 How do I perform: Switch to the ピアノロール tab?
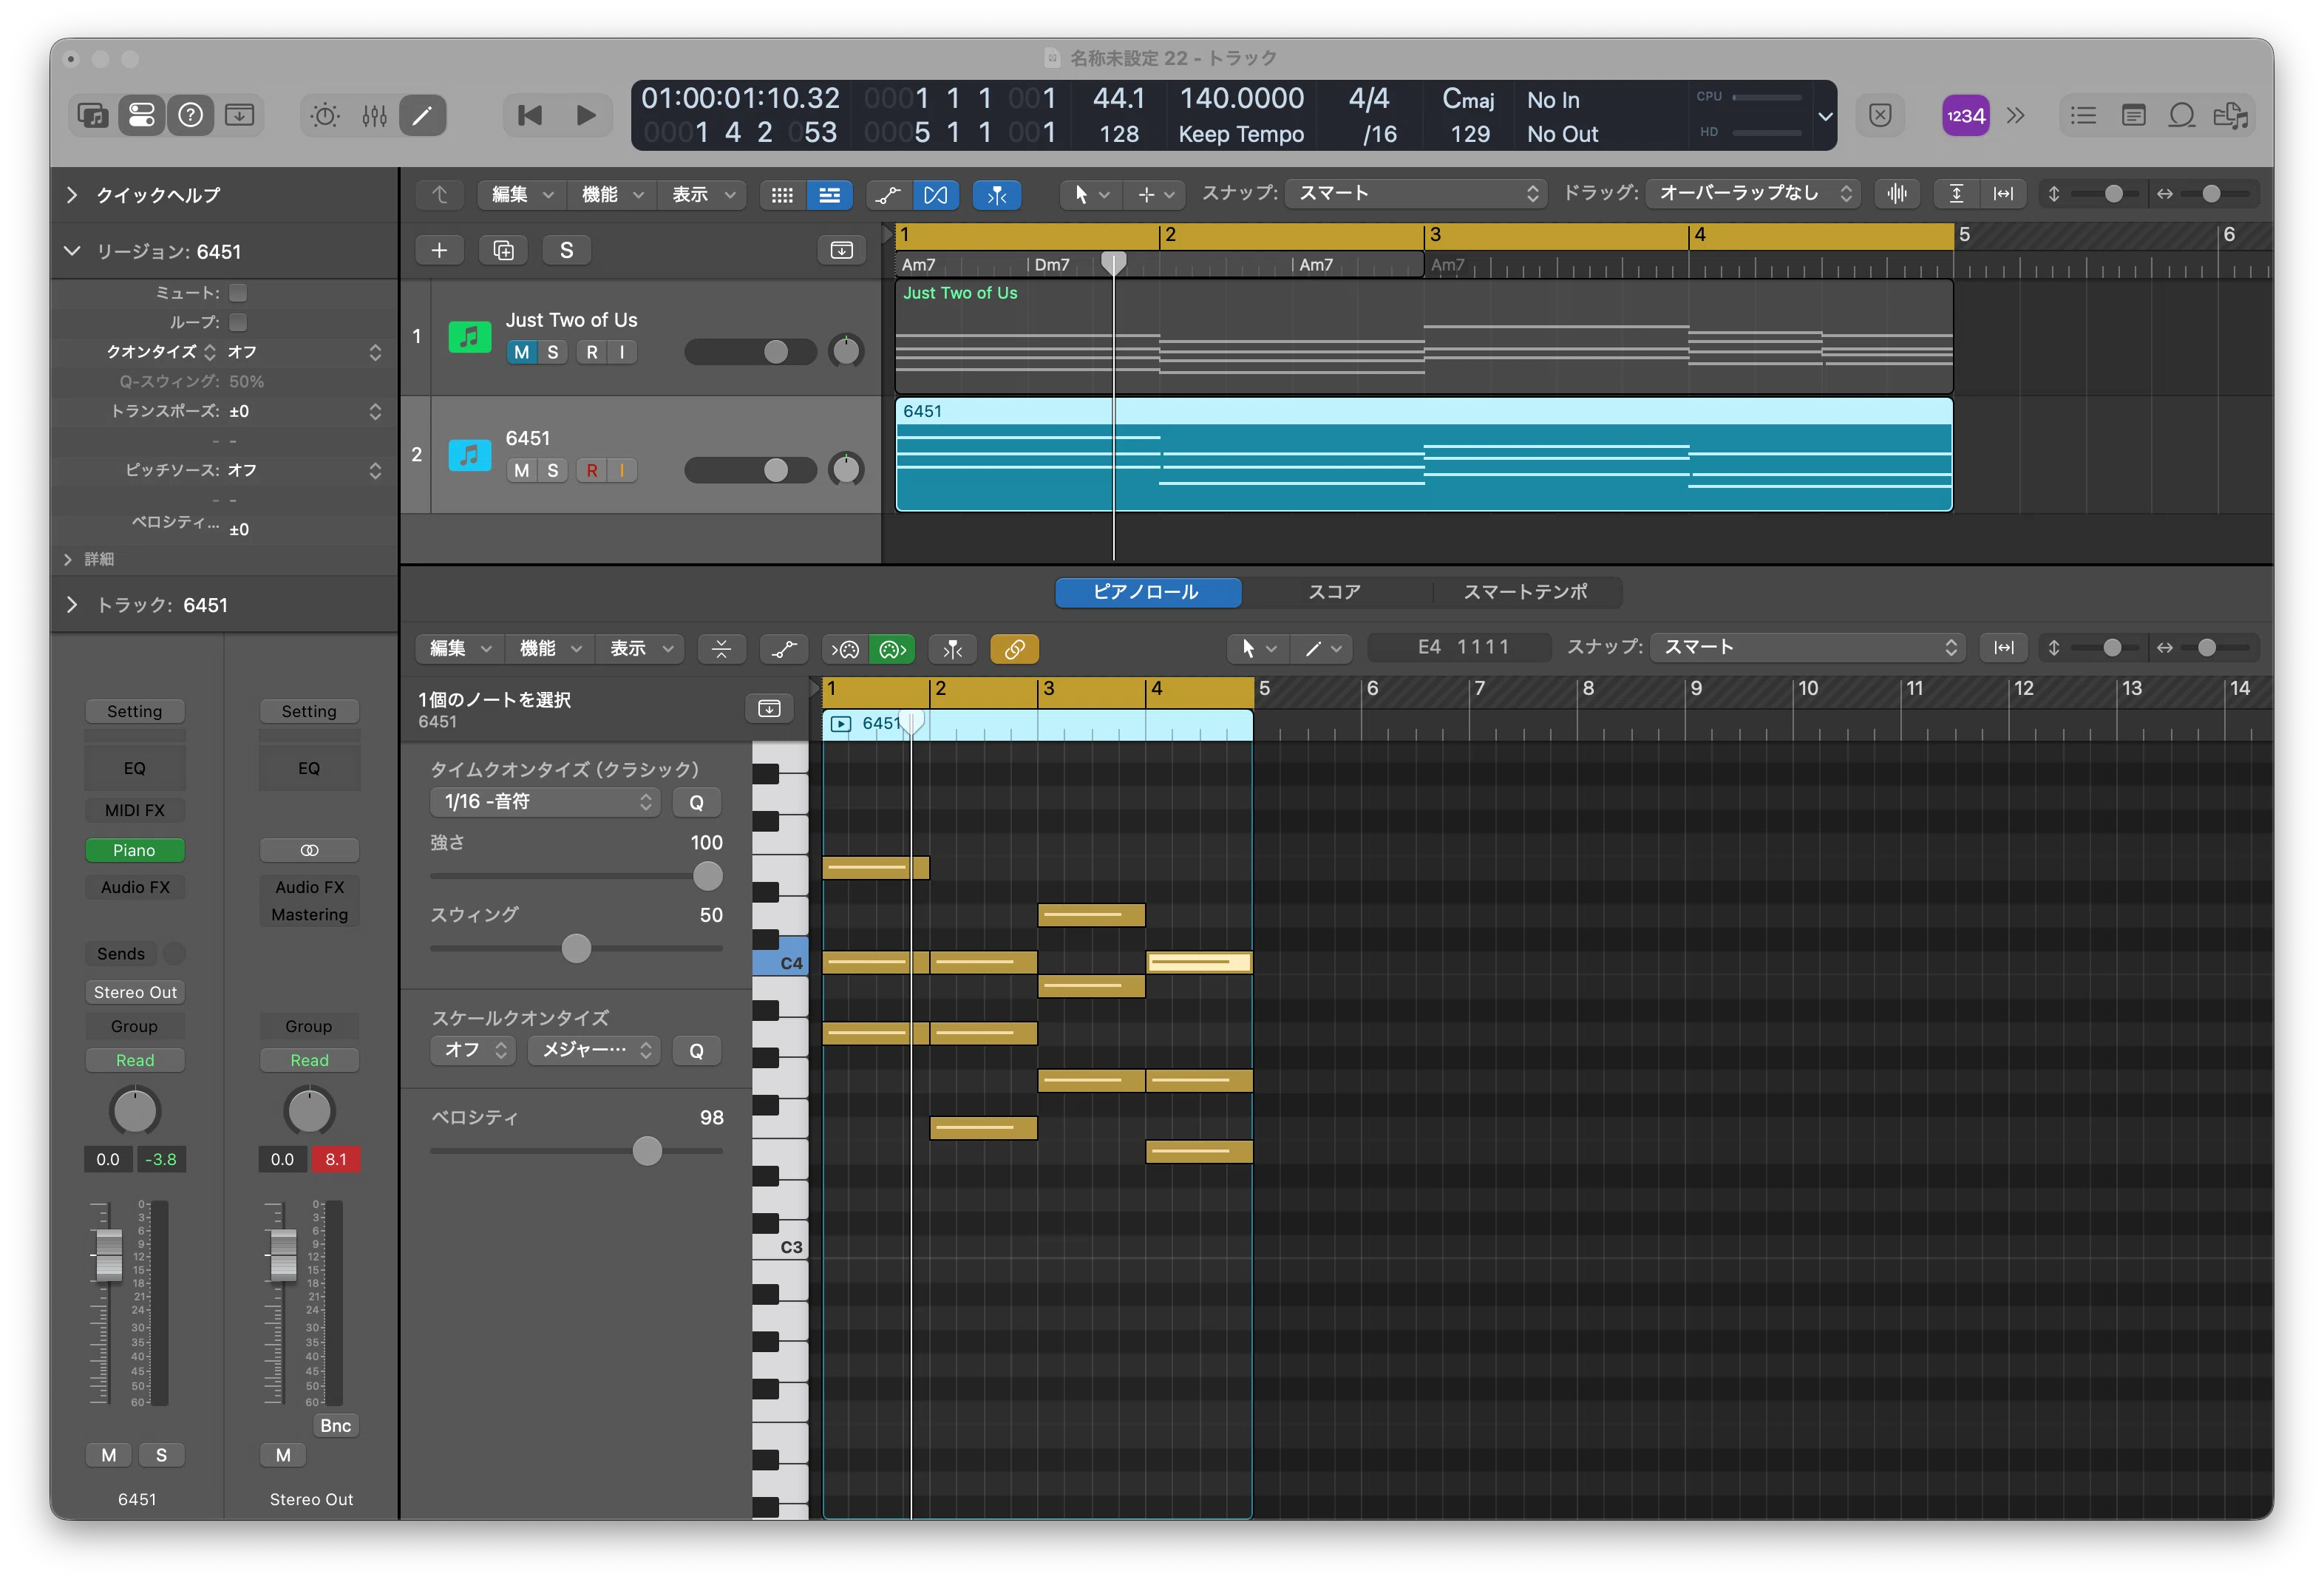click(1147, 592)
